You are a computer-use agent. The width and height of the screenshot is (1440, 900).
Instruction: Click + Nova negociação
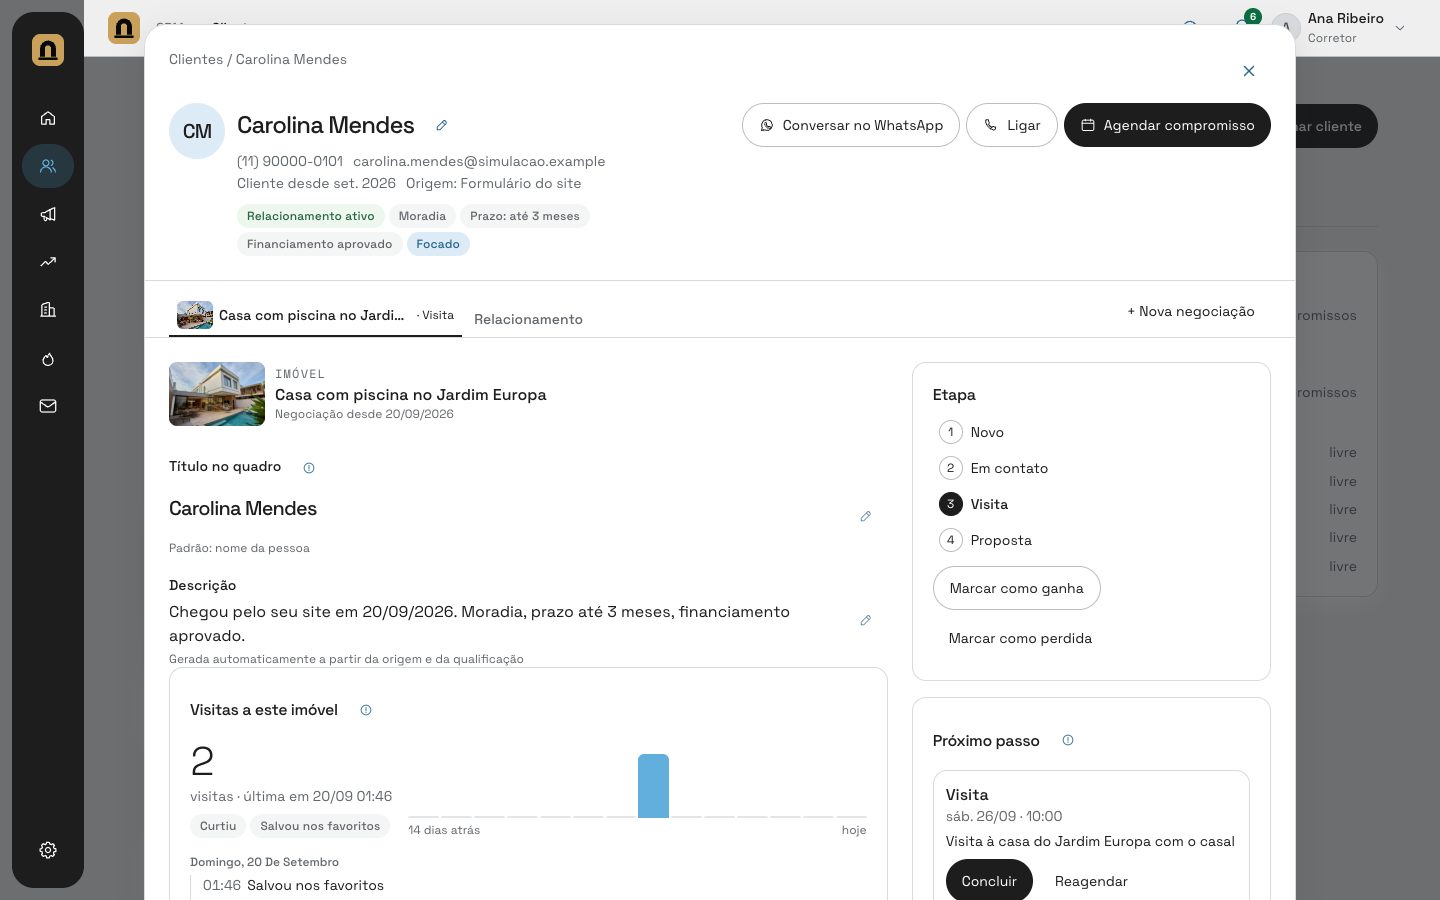pyautogui.click(x=1191, y=311)
